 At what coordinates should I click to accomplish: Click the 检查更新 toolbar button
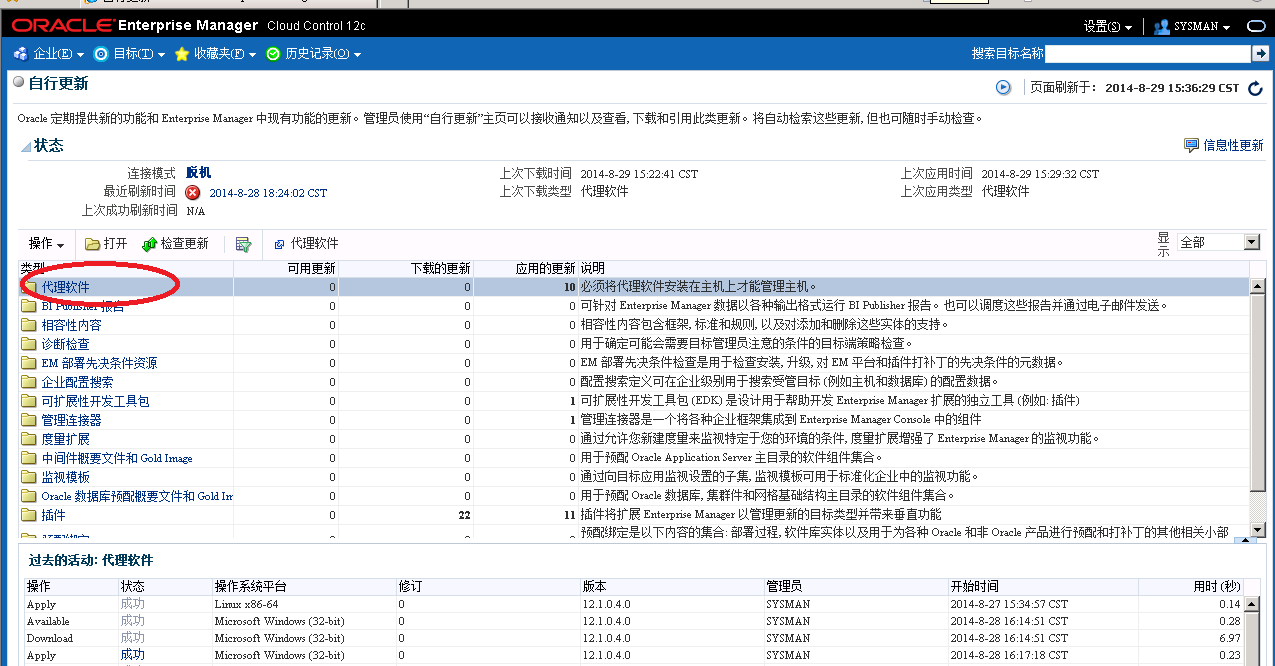pos(176,243)
